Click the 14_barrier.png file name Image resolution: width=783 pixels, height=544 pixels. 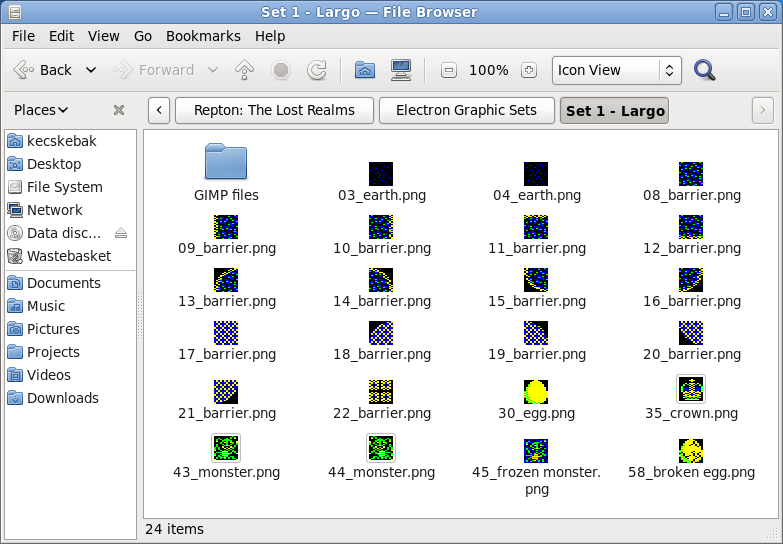[x=382, y=301]
